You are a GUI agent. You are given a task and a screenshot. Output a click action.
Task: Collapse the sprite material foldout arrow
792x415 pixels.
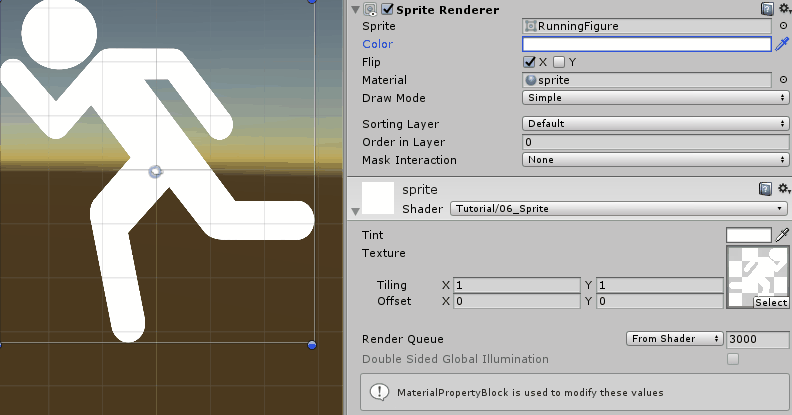point(356,212)
